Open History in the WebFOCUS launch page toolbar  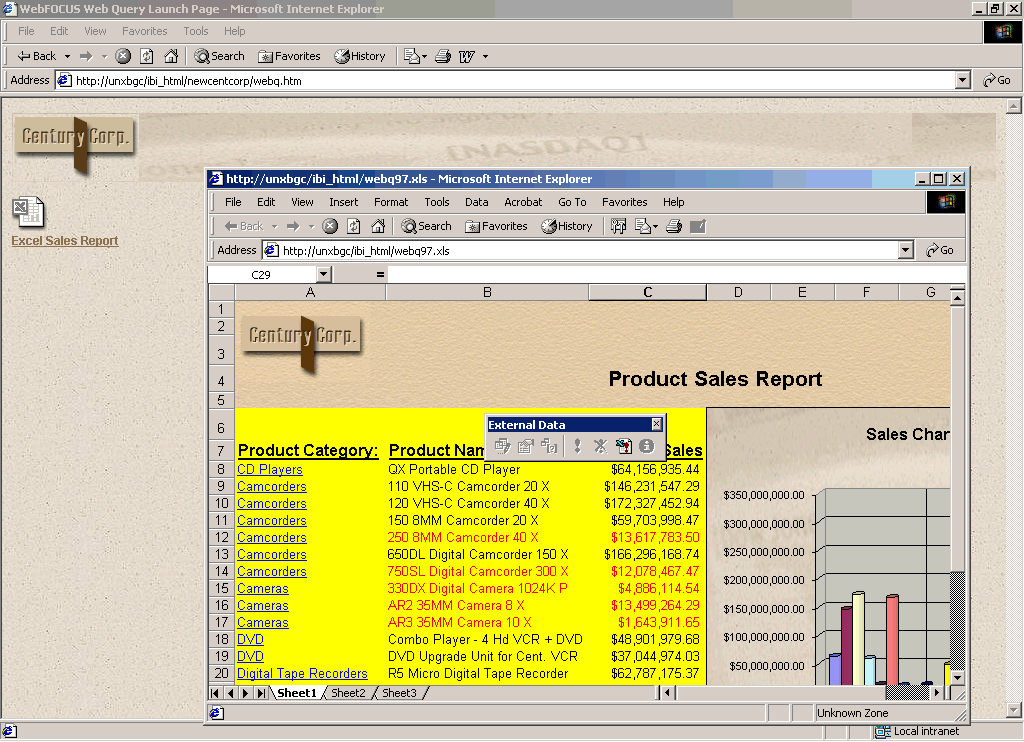pos(360,56)
